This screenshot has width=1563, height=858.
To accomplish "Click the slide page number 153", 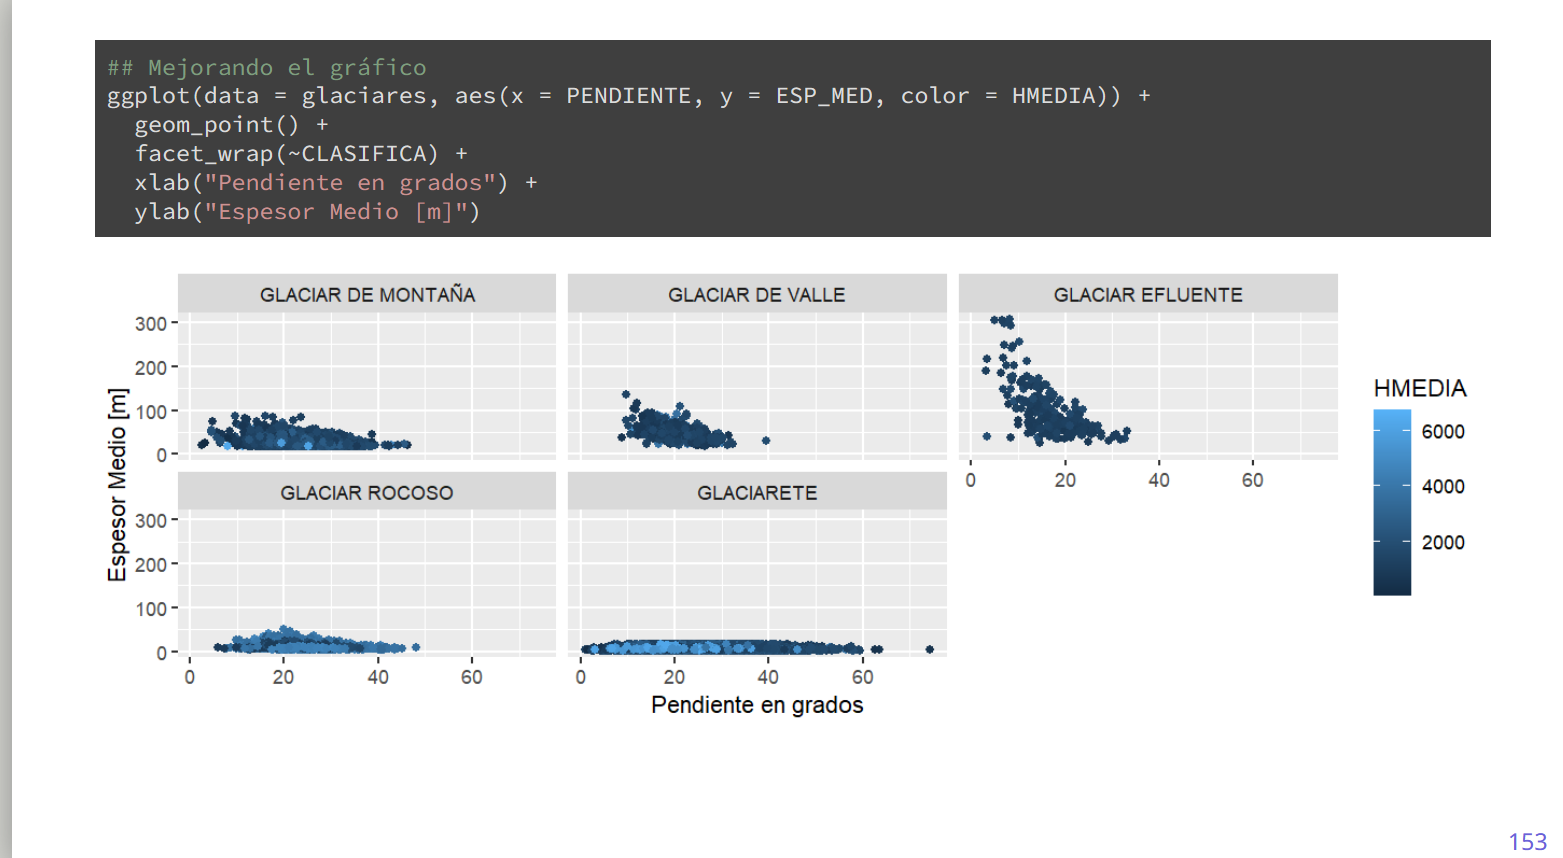I will [x=1527, y=841].
